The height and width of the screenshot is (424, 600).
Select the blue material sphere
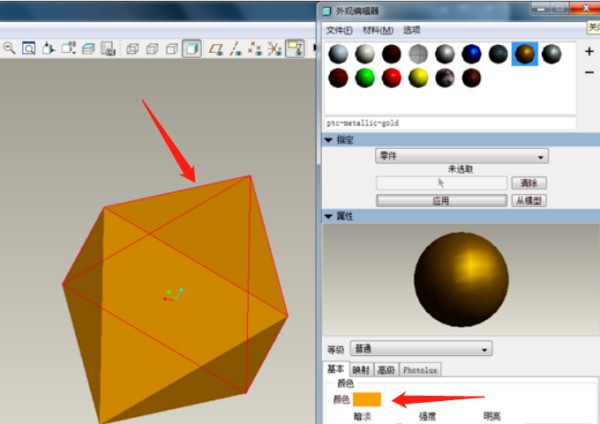click(471, 55)
